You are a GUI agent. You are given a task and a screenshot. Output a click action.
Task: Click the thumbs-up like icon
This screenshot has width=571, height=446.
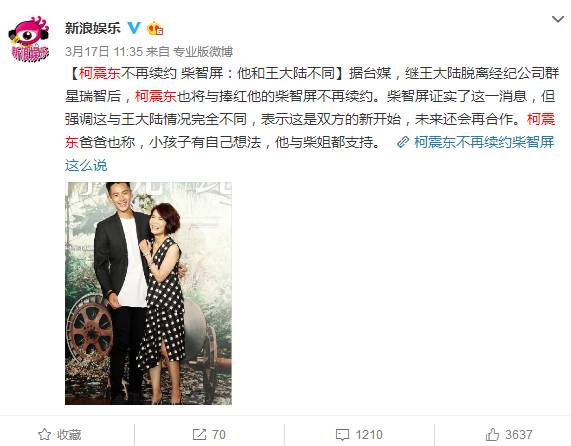pos(492,434)
